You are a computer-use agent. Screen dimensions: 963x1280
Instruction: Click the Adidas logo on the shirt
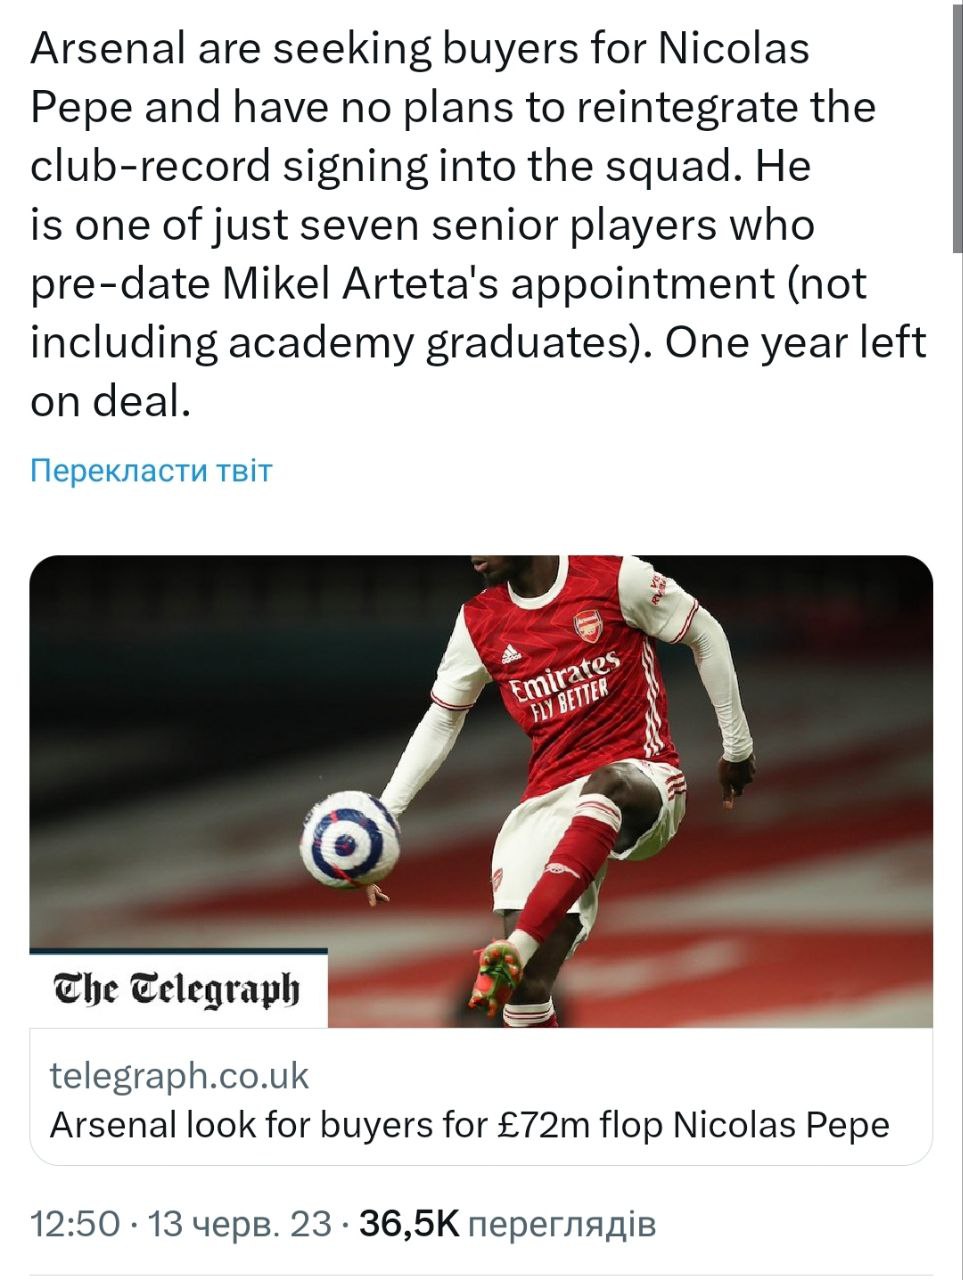coord(511,653)
